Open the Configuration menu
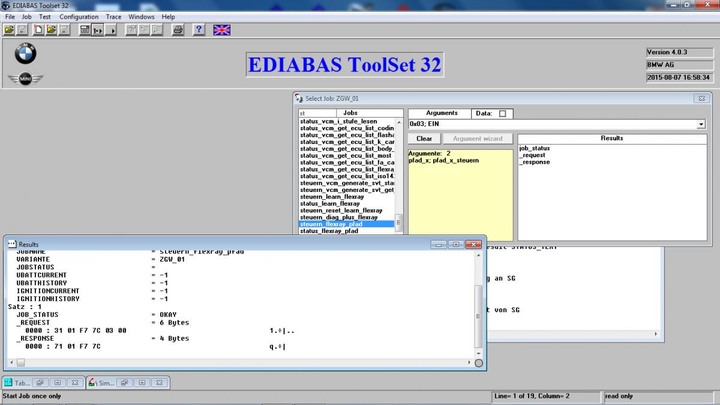Image resolution: width=720 pixels, height=405 pixels. (79, 17)
